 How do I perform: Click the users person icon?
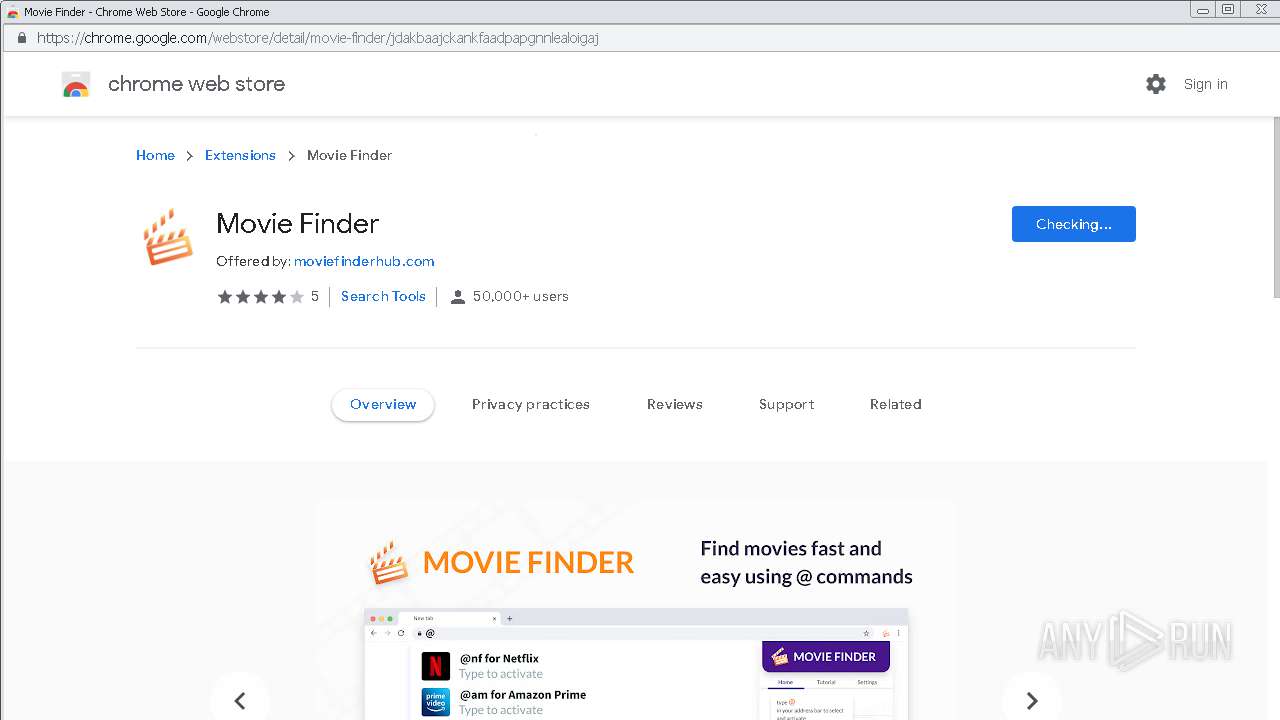(x=458, y=297)
